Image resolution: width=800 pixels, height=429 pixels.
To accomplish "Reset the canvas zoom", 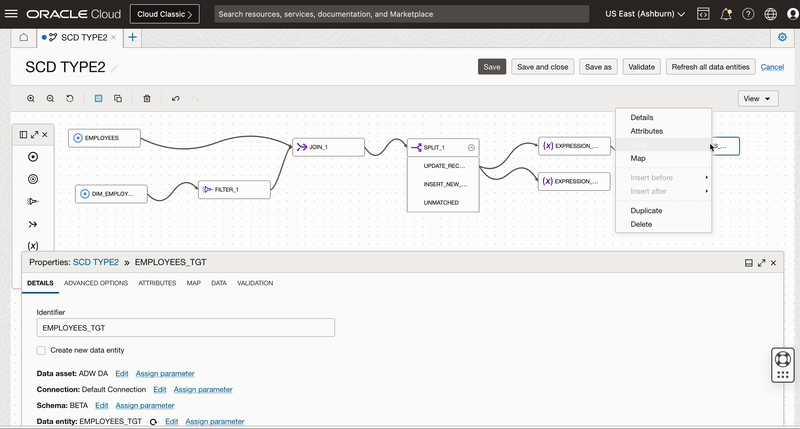I will point(70,98).
